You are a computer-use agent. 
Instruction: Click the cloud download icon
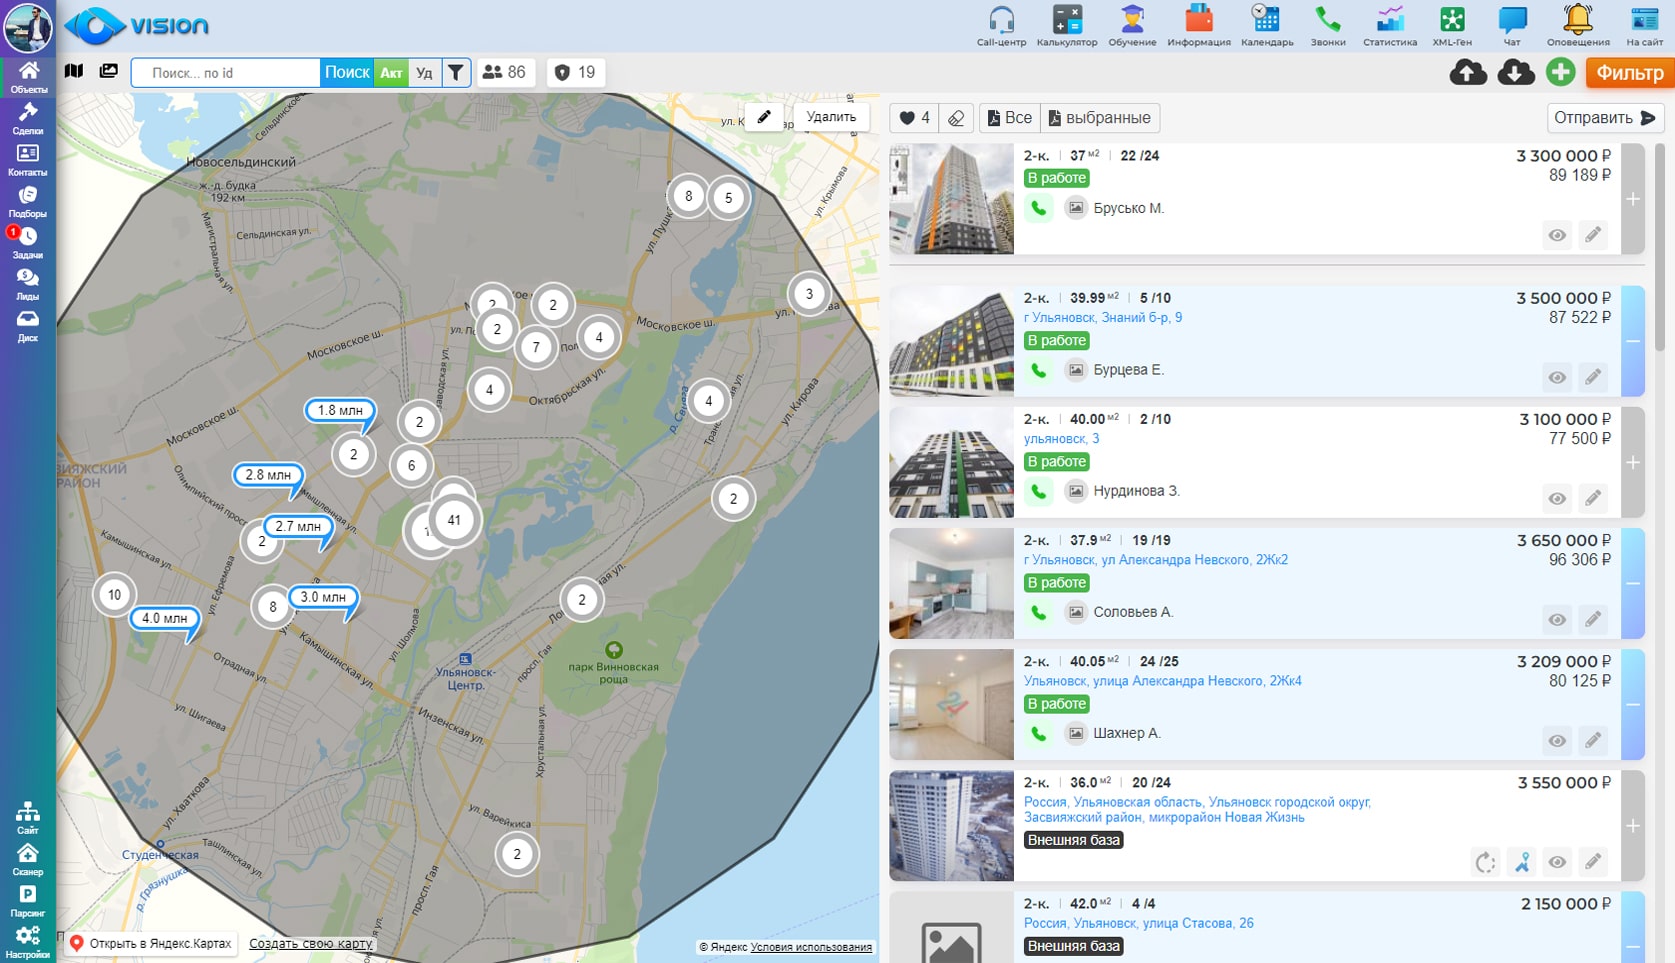(x=1515, y=72)
